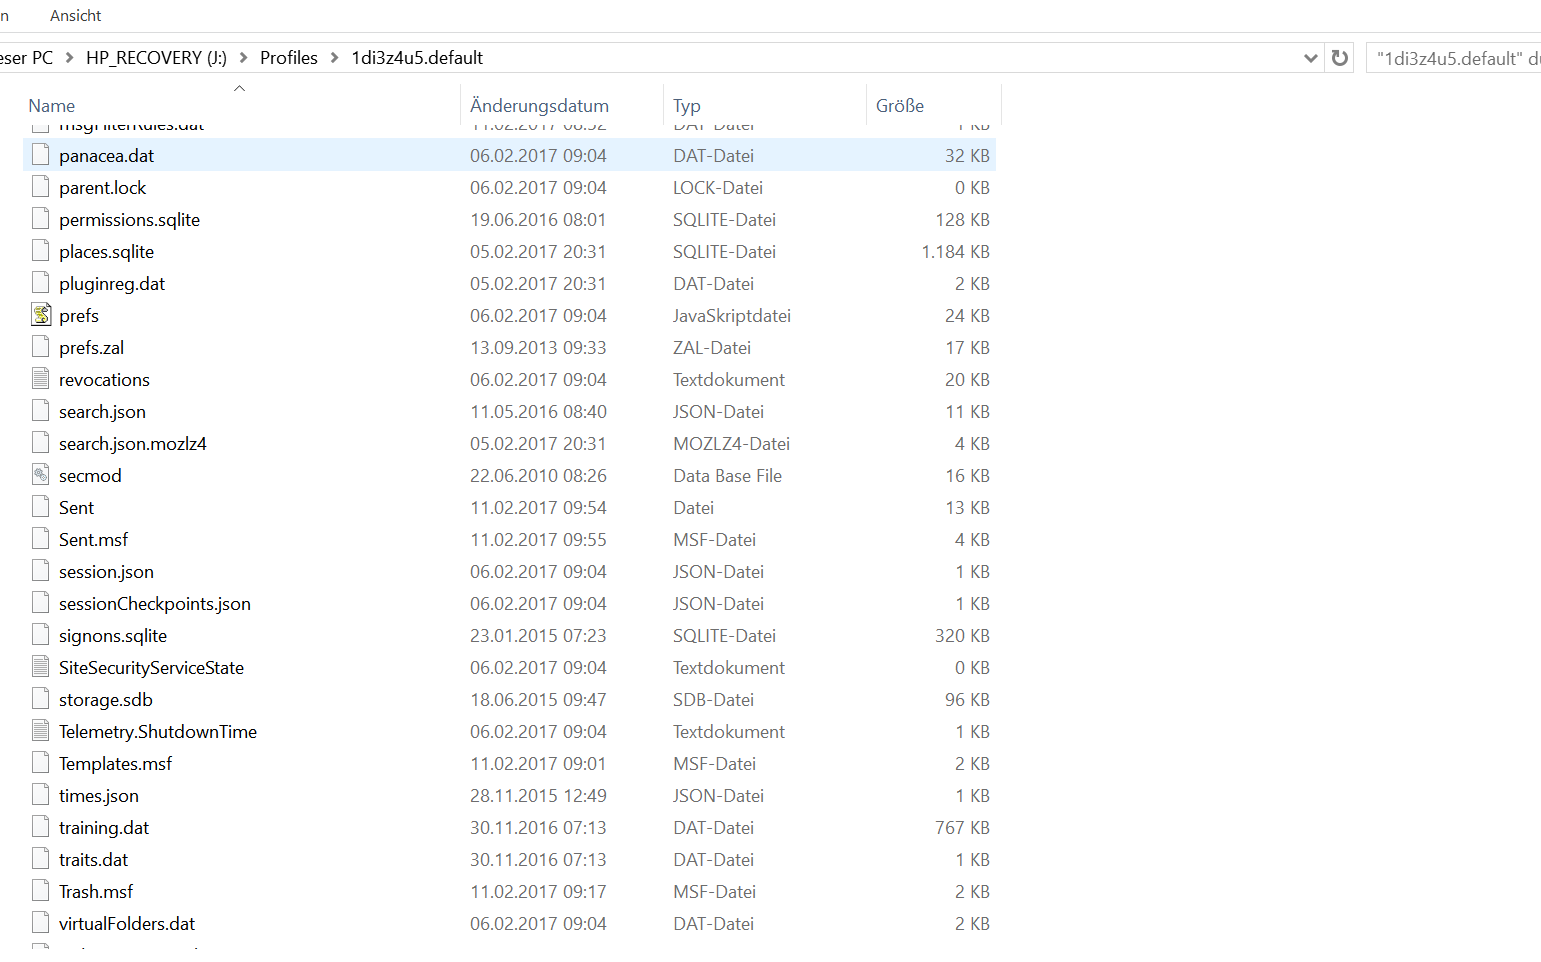Click the type label Data Base File
This screenshot has width=1541, height=962.
pyautogui.click(x=727, y=476)
